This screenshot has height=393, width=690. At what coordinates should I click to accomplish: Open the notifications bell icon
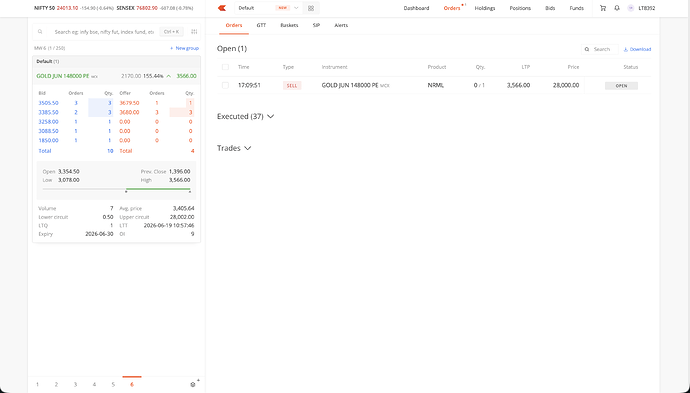click(x=617, y=8)
